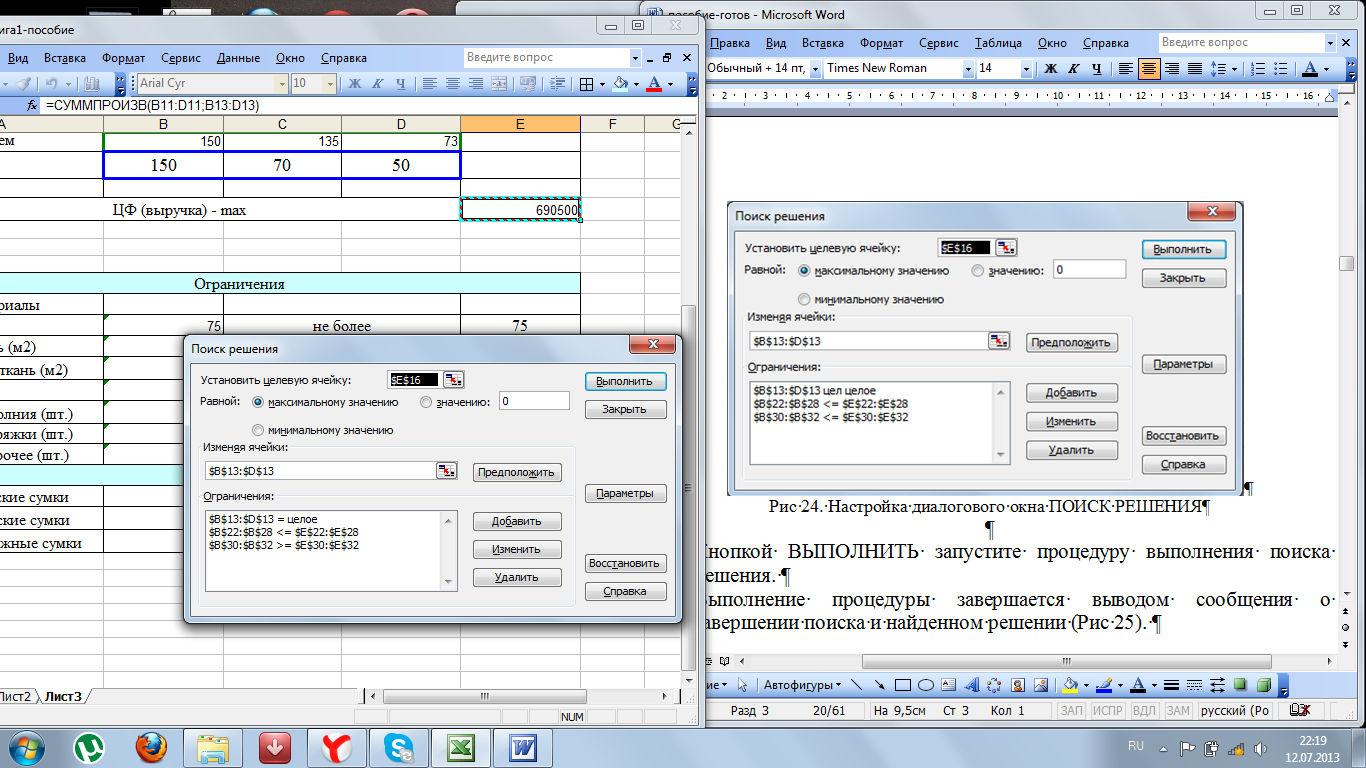Click Excel format painter brush icon
The width and height of the screenshot is (1366, 768).
click(22, 84)
